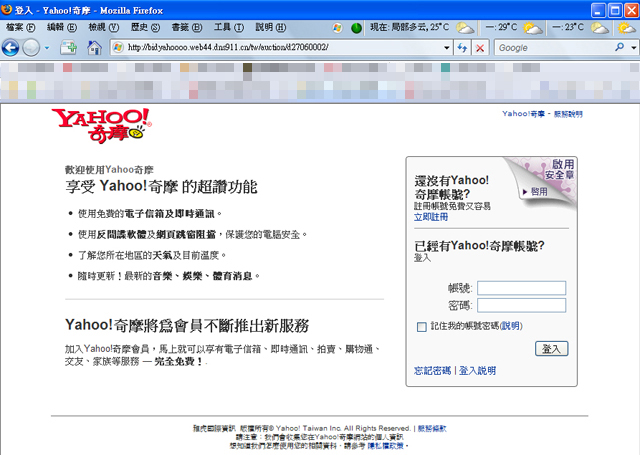Image resolution: width=640 pixels, height=455 pixels.
Task: Open 服務說明 link at top right
Action: (568, 114)
